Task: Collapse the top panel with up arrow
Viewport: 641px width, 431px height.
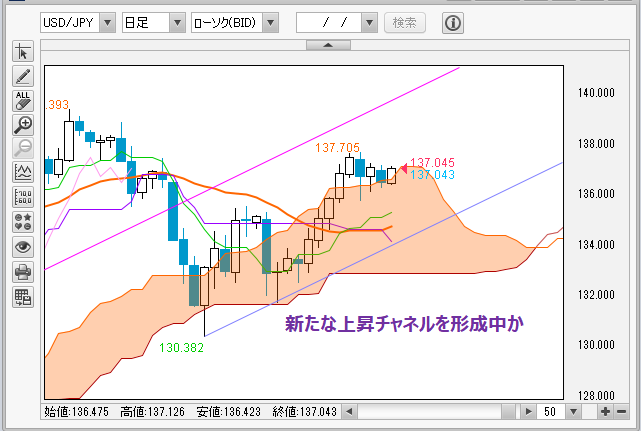Action: point(328,45)
